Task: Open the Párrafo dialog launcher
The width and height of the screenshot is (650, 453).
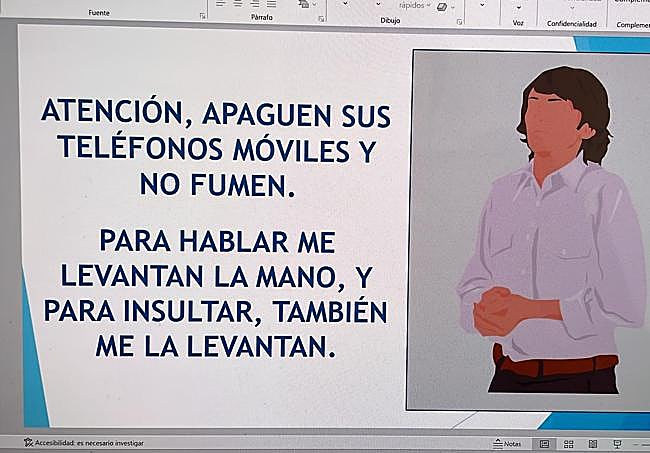Action: tap(321, 19)
